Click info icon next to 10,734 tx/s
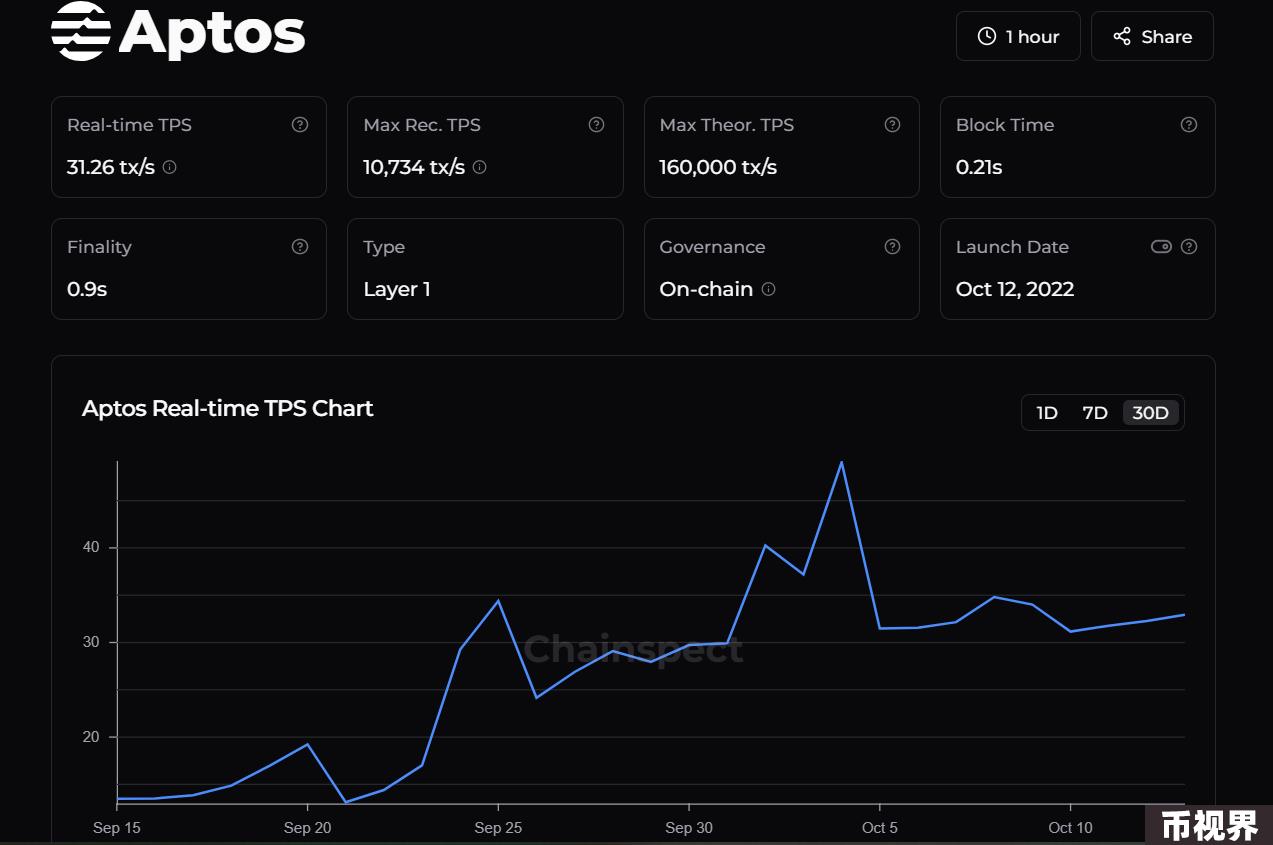The image size is (1273, 845). 479,167
